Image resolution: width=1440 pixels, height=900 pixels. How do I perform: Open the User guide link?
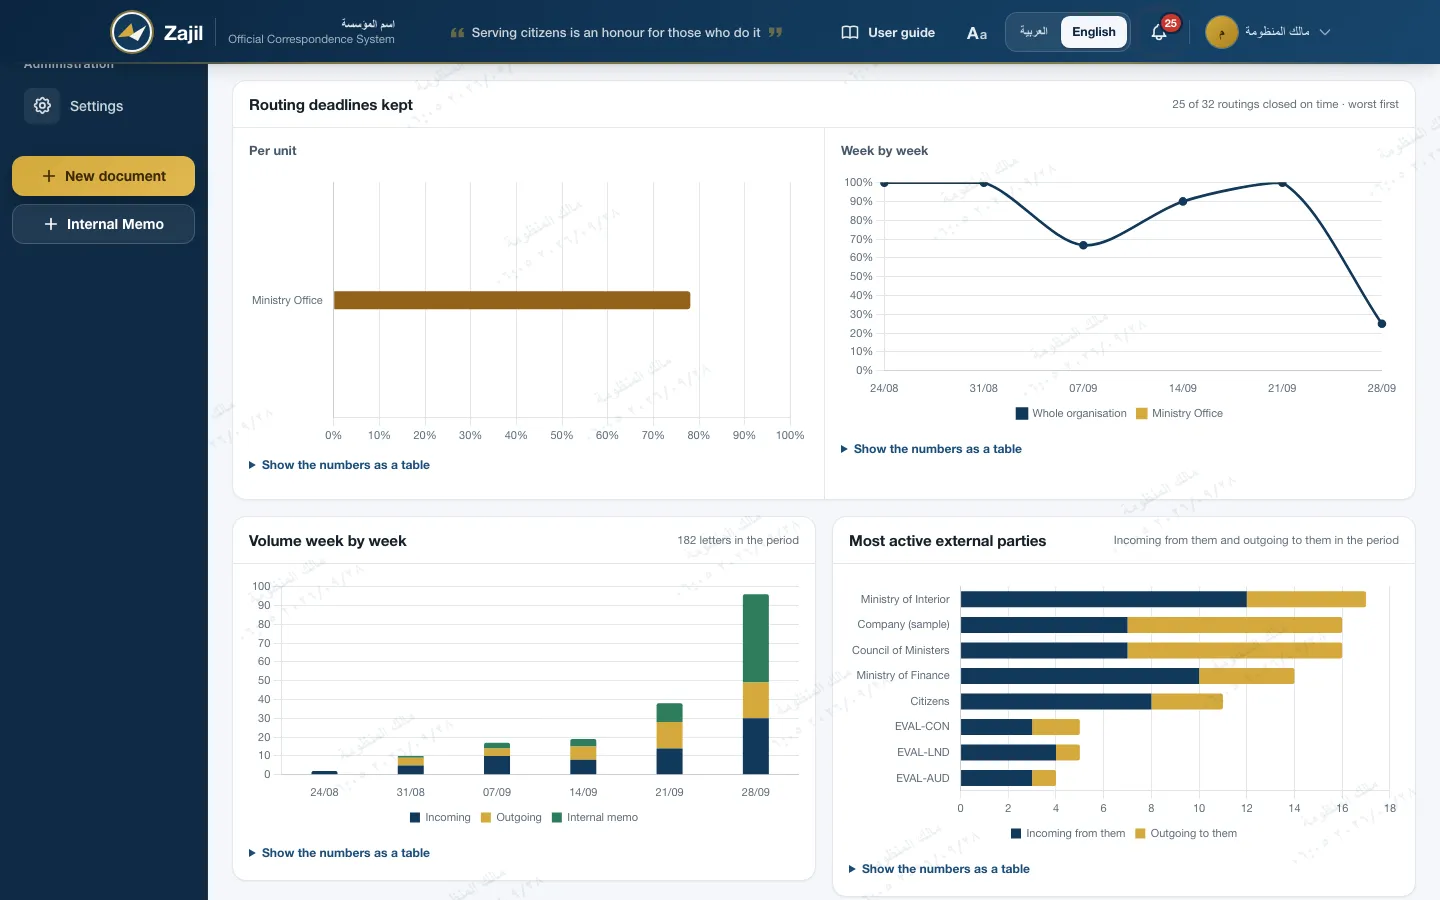click(888, 32)
